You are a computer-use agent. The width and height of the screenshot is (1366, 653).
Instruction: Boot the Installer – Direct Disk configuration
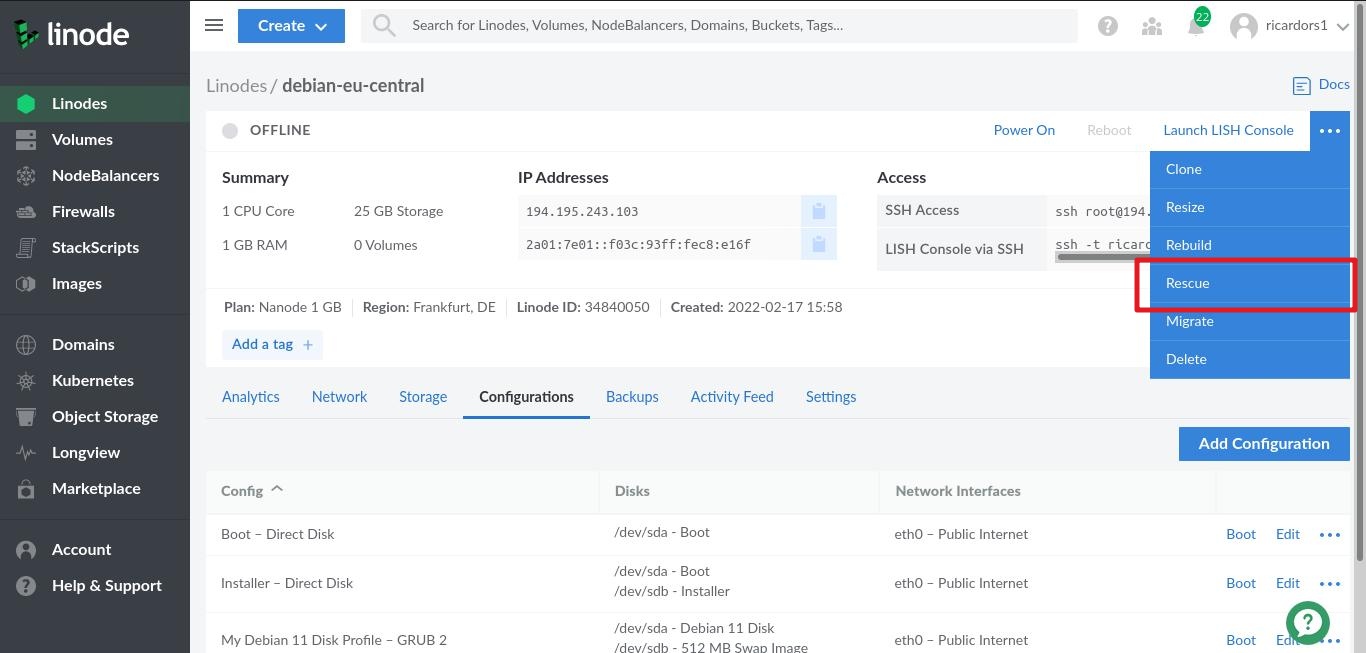[1241, 583]
